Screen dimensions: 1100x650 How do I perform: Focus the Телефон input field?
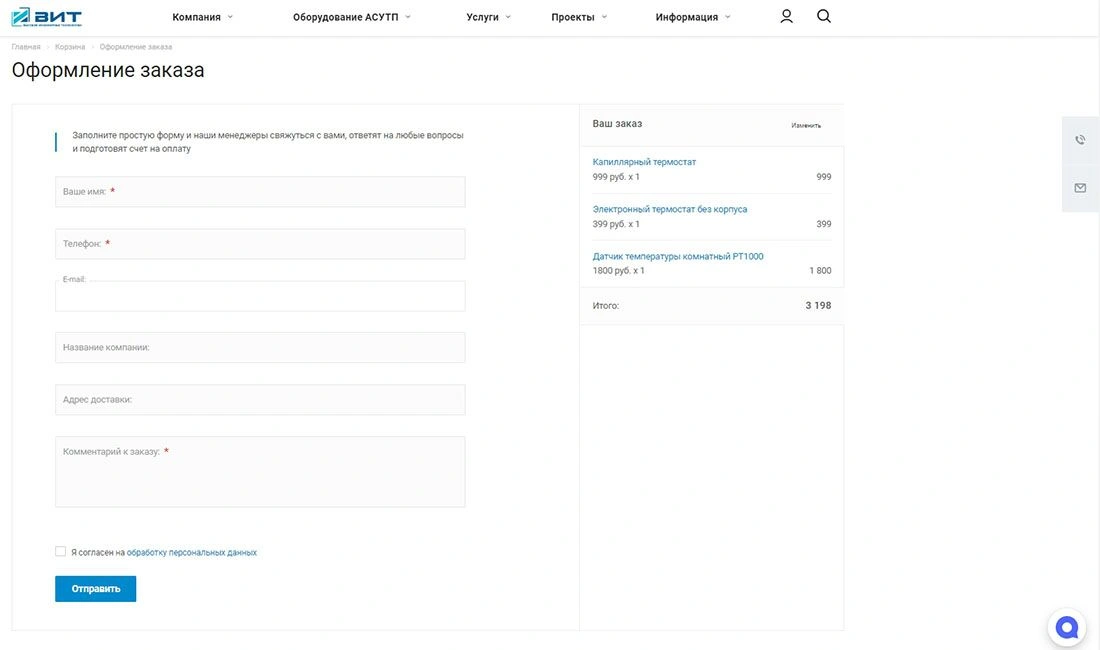pos(260,244)
